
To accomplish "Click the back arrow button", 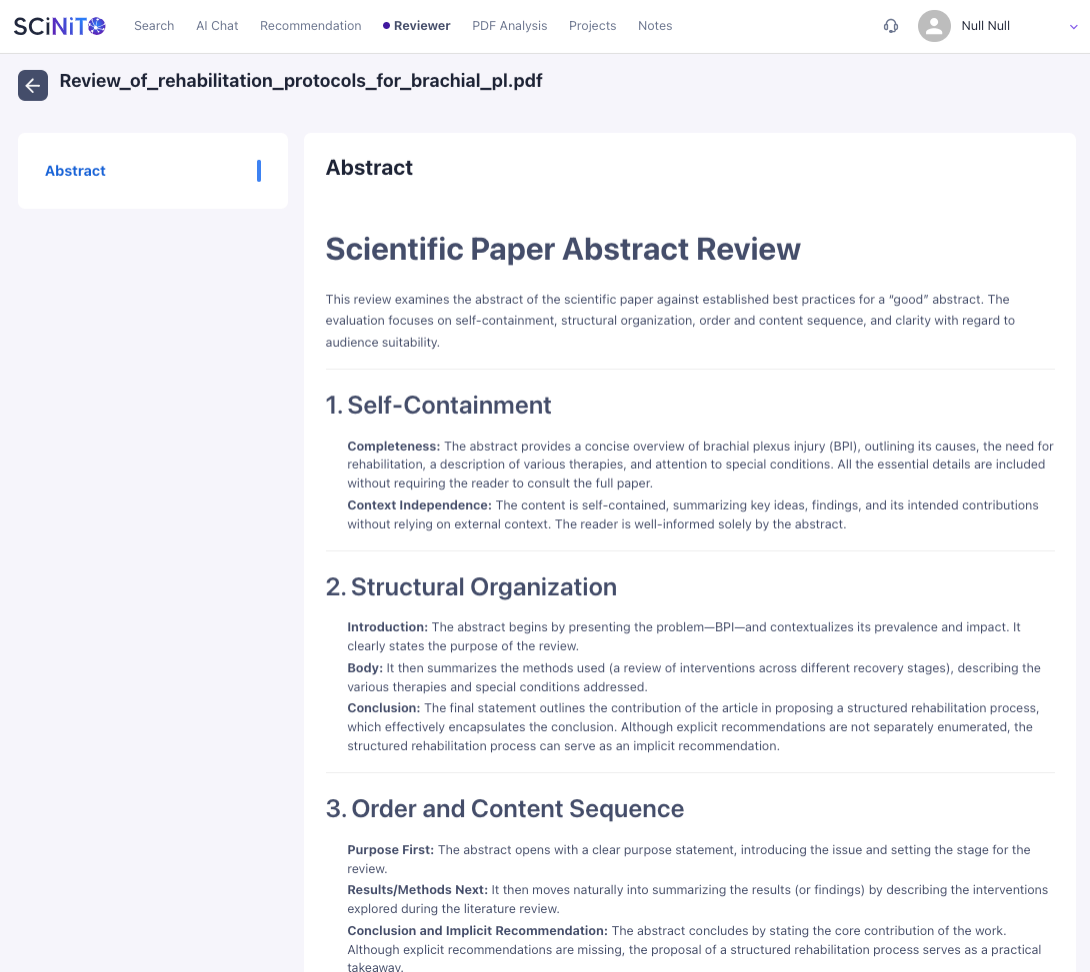I will tap(33, 86).
